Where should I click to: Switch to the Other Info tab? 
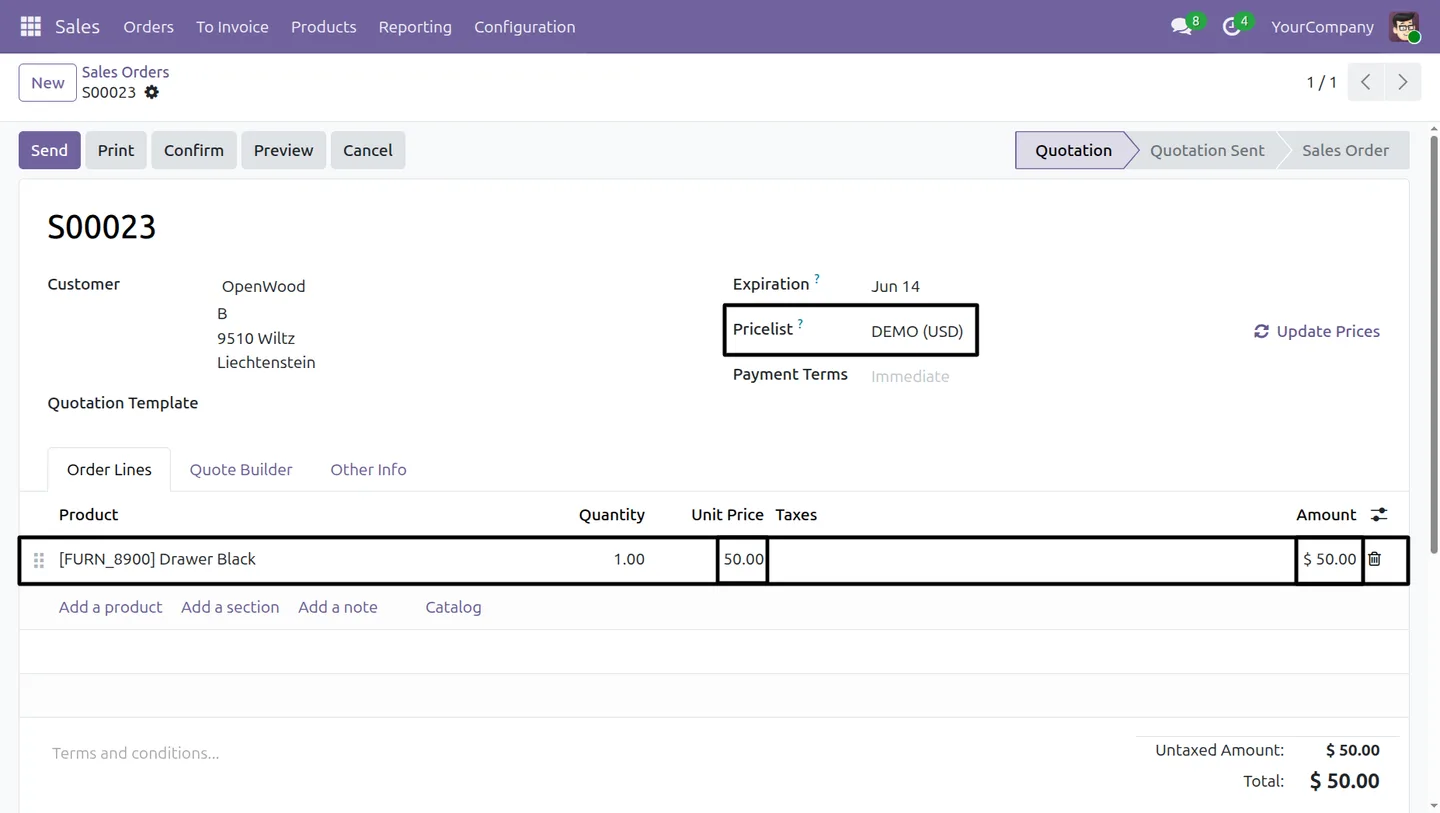tap(368, 470)
